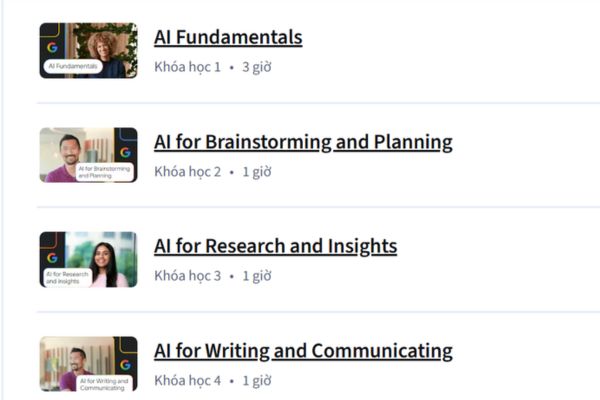The width and height of the screenshot is (600, 400).
Task: Open AI for Research and Insights course
Action: tap(275, 246)
